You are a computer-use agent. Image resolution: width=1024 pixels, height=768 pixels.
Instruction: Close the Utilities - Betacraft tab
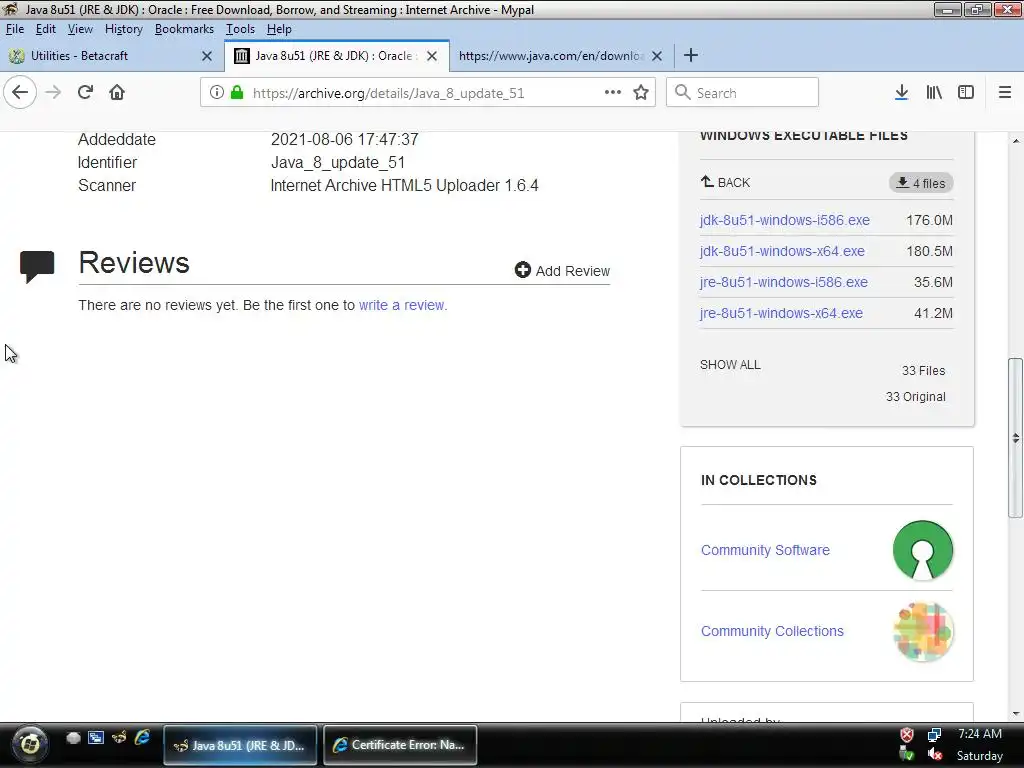pyautogui.click(x=207, y=56)
